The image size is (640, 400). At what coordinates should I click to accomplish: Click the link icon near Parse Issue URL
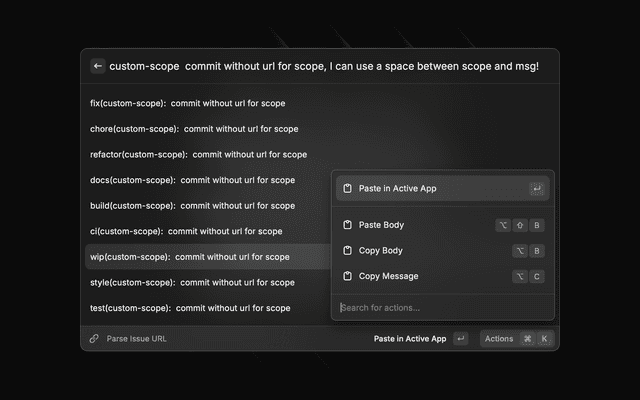(94, 339)
